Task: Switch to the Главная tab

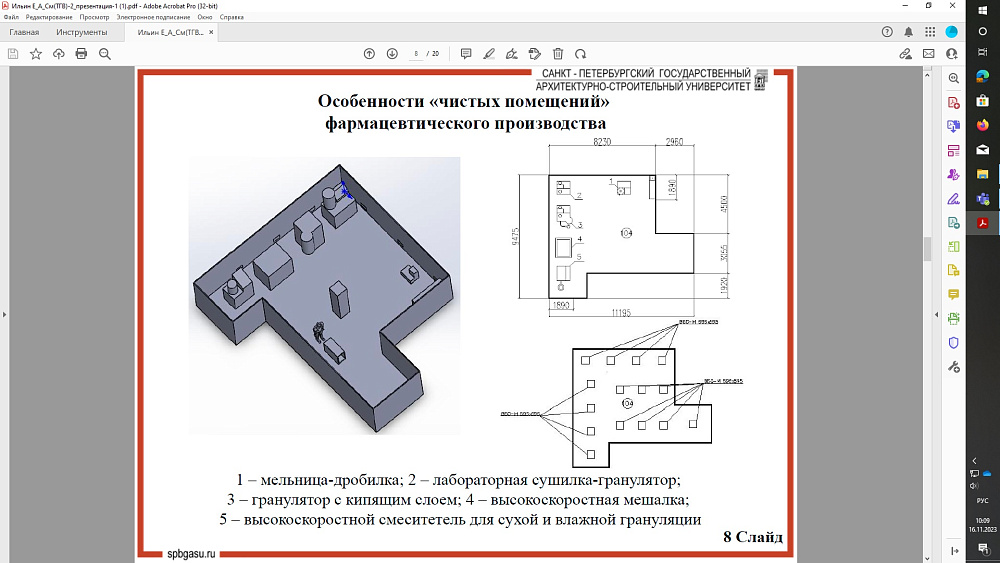Action: tap(24, 32)
